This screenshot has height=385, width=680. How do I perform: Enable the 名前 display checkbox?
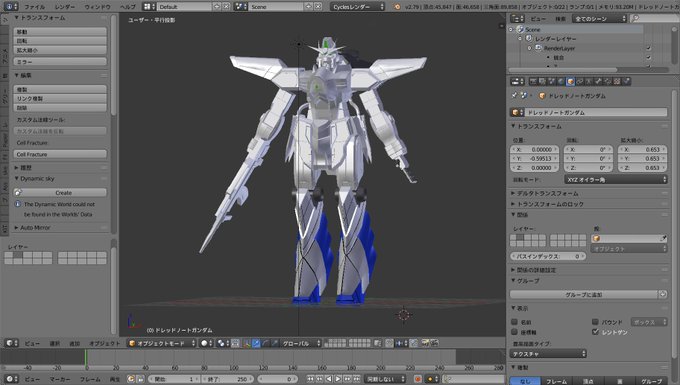(514, 322)
